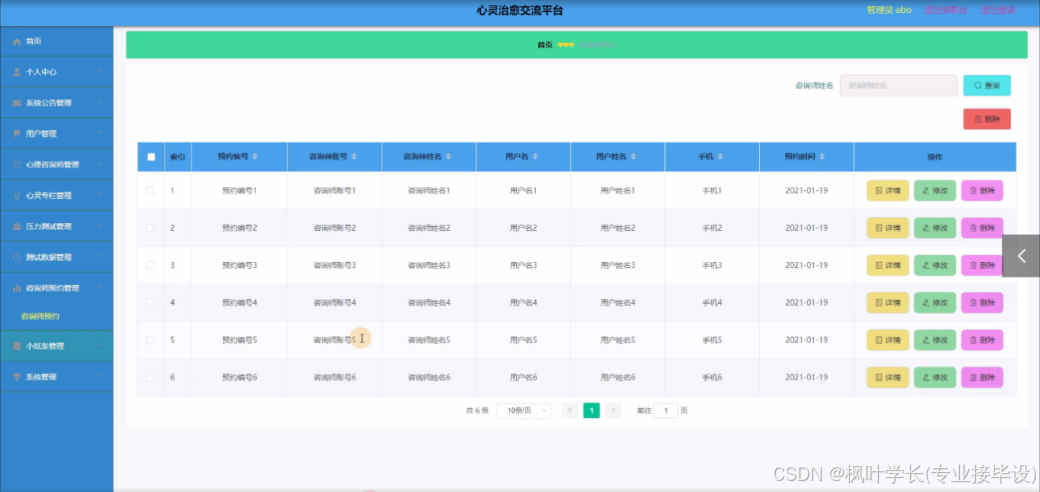Check the checkbox for row 预约编号1
This screenshot has height=492, width=1040.
[151, 190]
